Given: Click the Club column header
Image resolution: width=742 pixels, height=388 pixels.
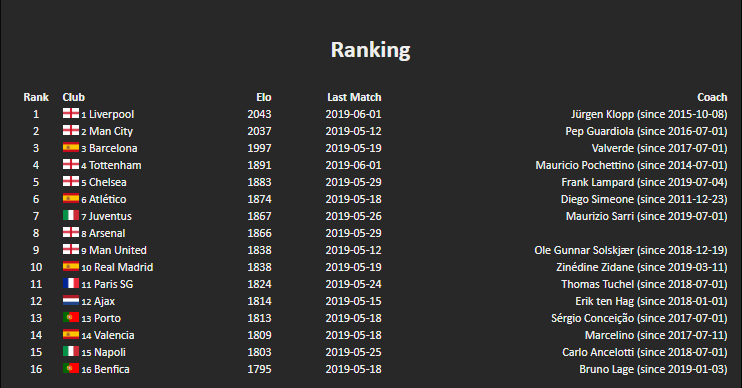Looking at the screenshot, I should point(73,97).
